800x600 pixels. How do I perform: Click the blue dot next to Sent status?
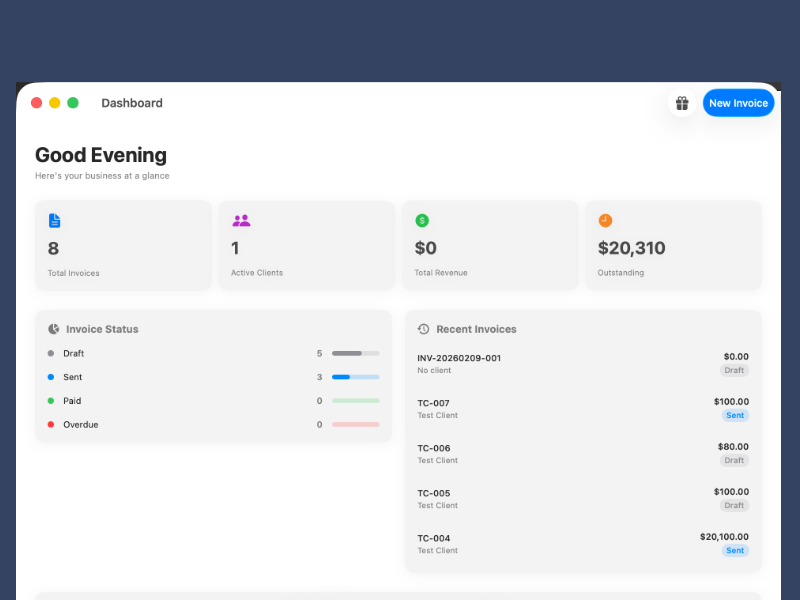click(x=51, y=377)
